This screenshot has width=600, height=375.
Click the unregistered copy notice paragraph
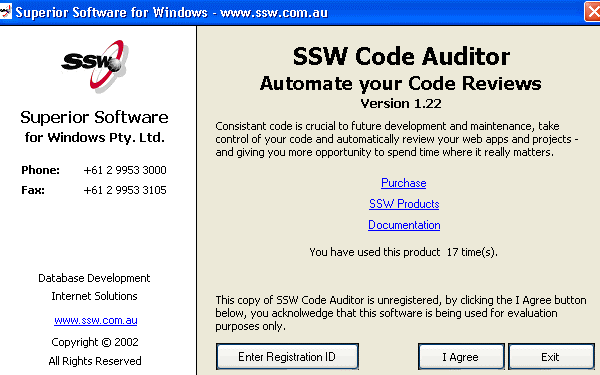(401, 313)
